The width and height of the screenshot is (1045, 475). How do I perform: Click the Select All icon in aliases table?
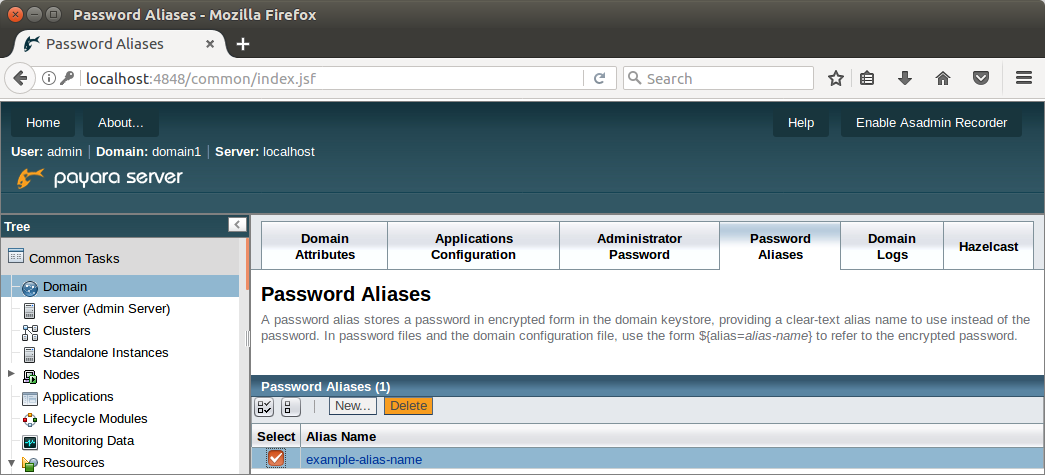(x=264, y=406)
